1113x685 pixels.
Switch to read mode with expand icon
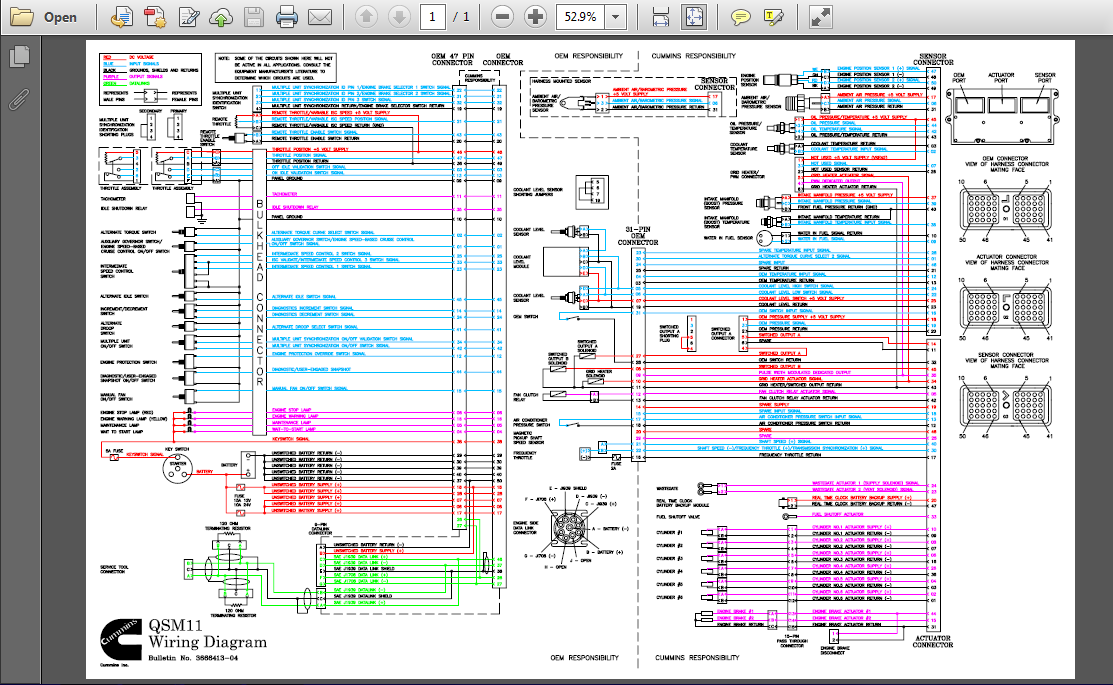coord(820,17)
